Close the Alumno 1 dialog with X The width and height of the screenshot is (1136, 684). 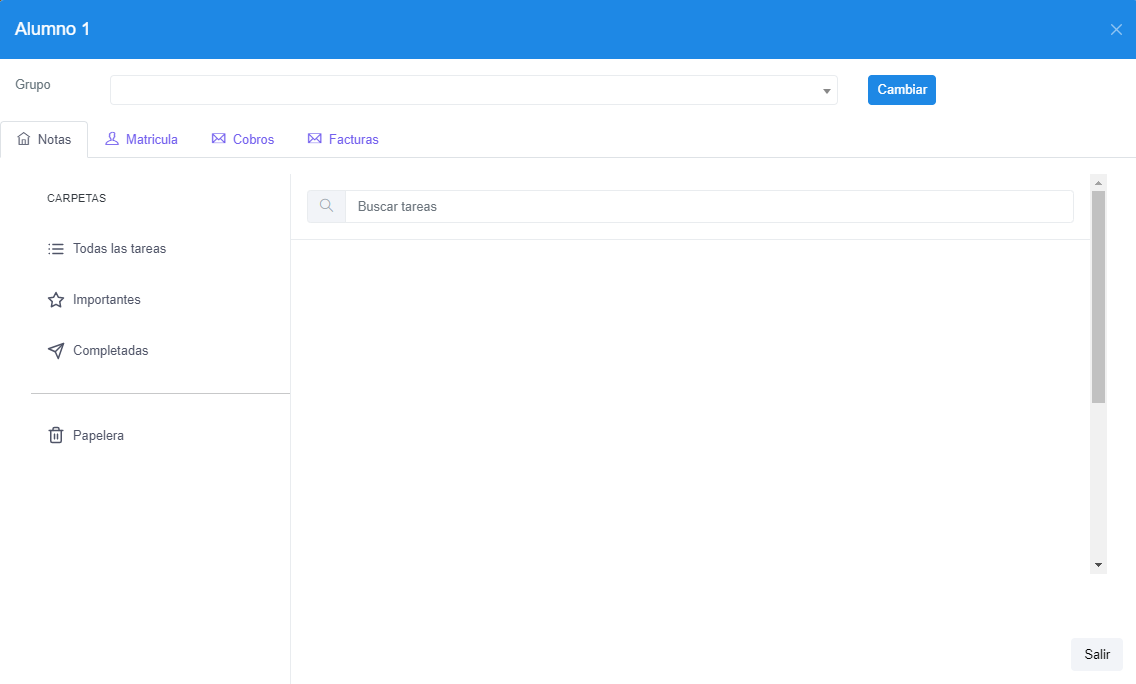coord(1116,30)
